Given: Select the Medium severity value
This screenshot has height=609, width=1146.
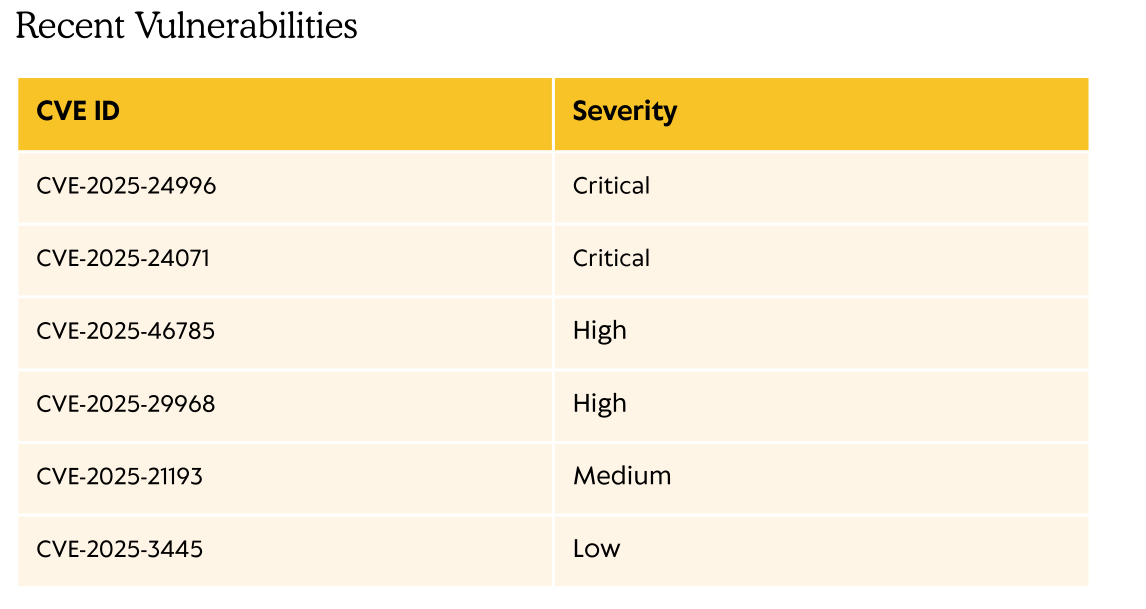Looking at the screenshot, I should coord(621,476).
